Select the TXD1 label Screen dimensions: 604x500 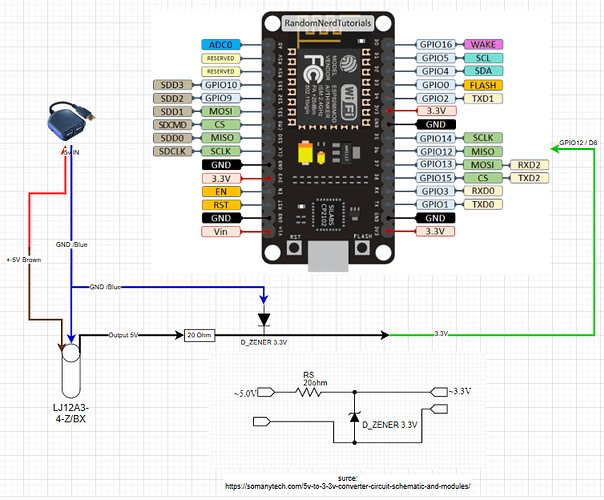pos(483,98)
